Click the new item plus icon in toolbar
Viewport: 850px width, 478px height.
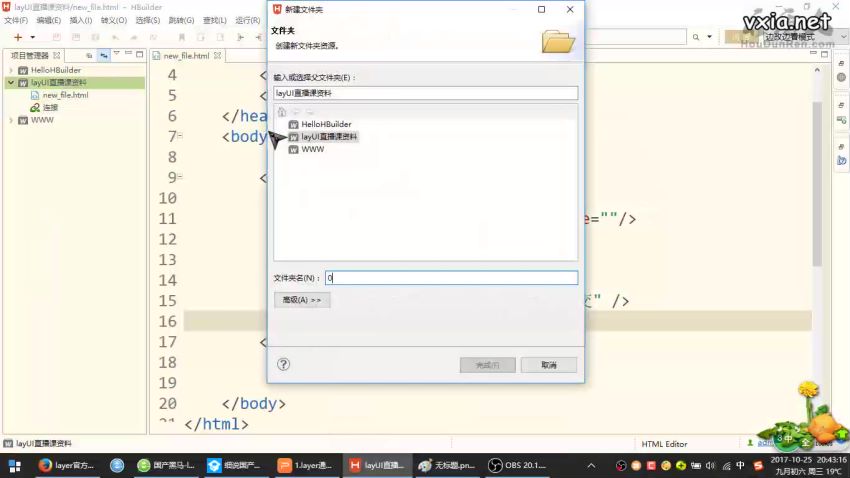(x=18, y=37)
